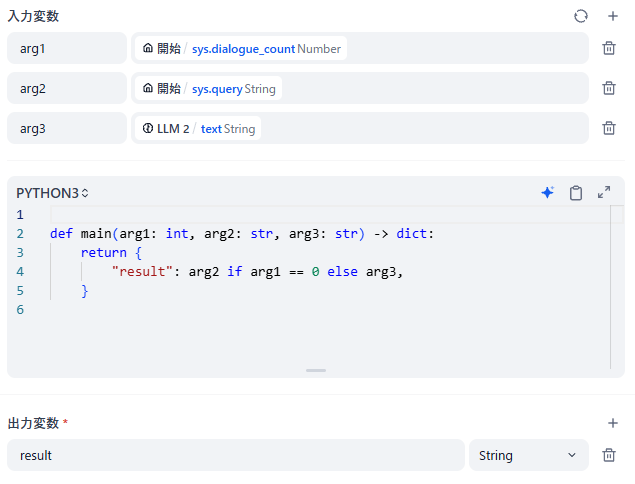Click the arg1 variable name field
The image size is (635, 484).
tap(66, 48)
